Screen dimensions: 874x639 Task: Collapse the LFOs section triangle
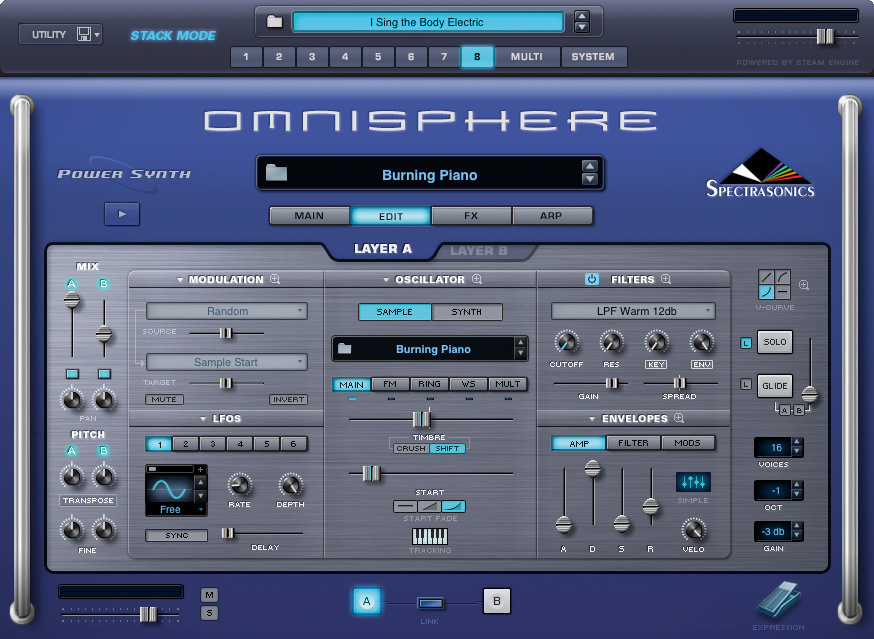203,418
